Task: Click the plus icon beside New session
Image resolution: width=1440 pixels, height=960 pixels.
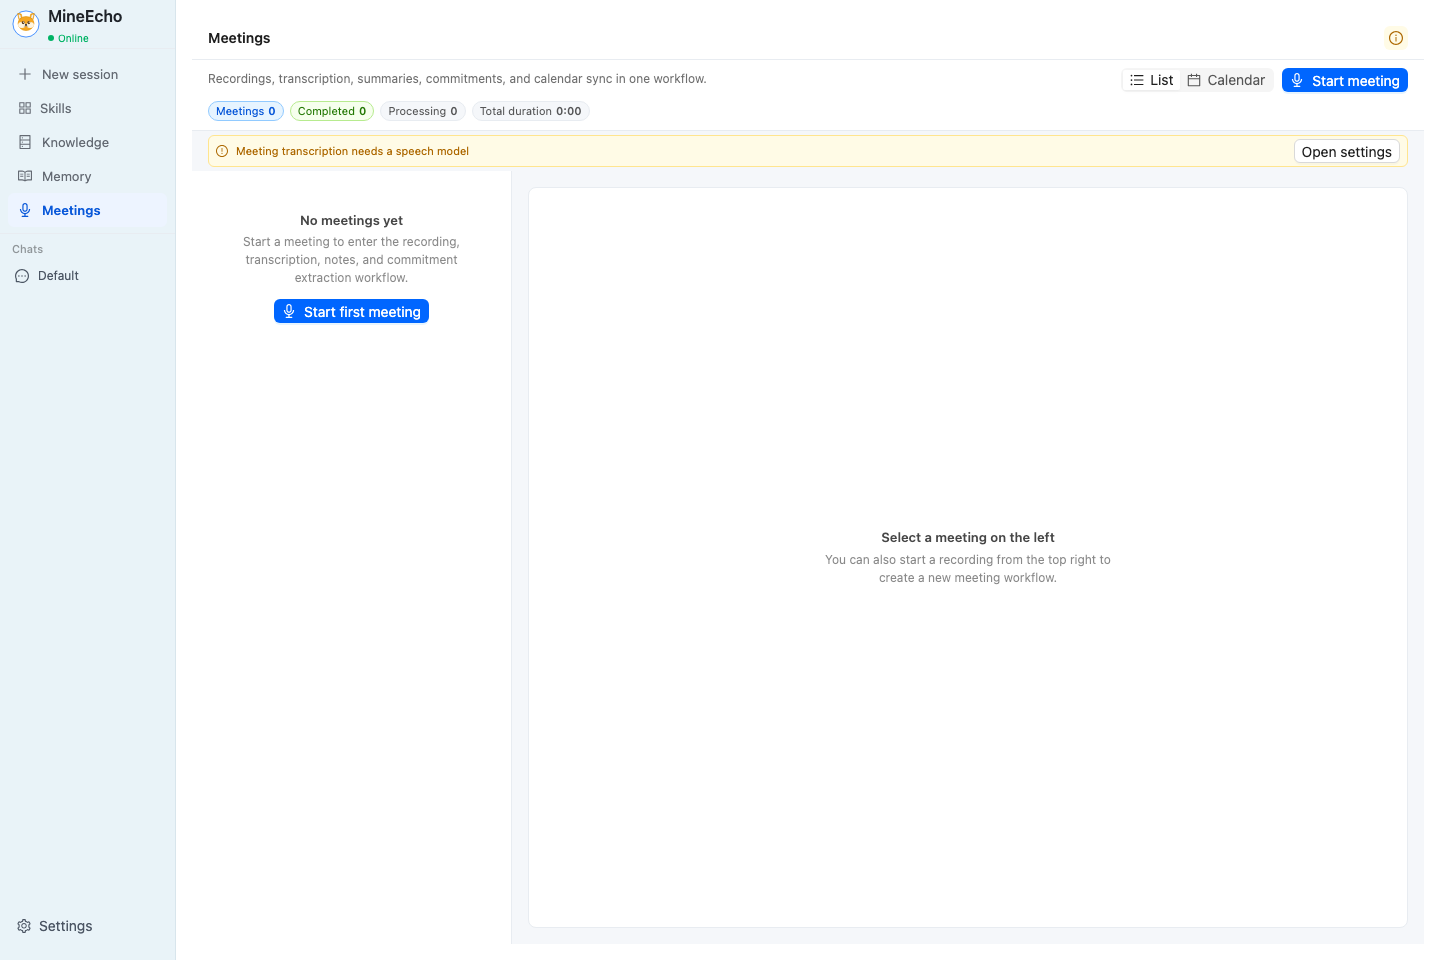Action: [x=25, y=74]
